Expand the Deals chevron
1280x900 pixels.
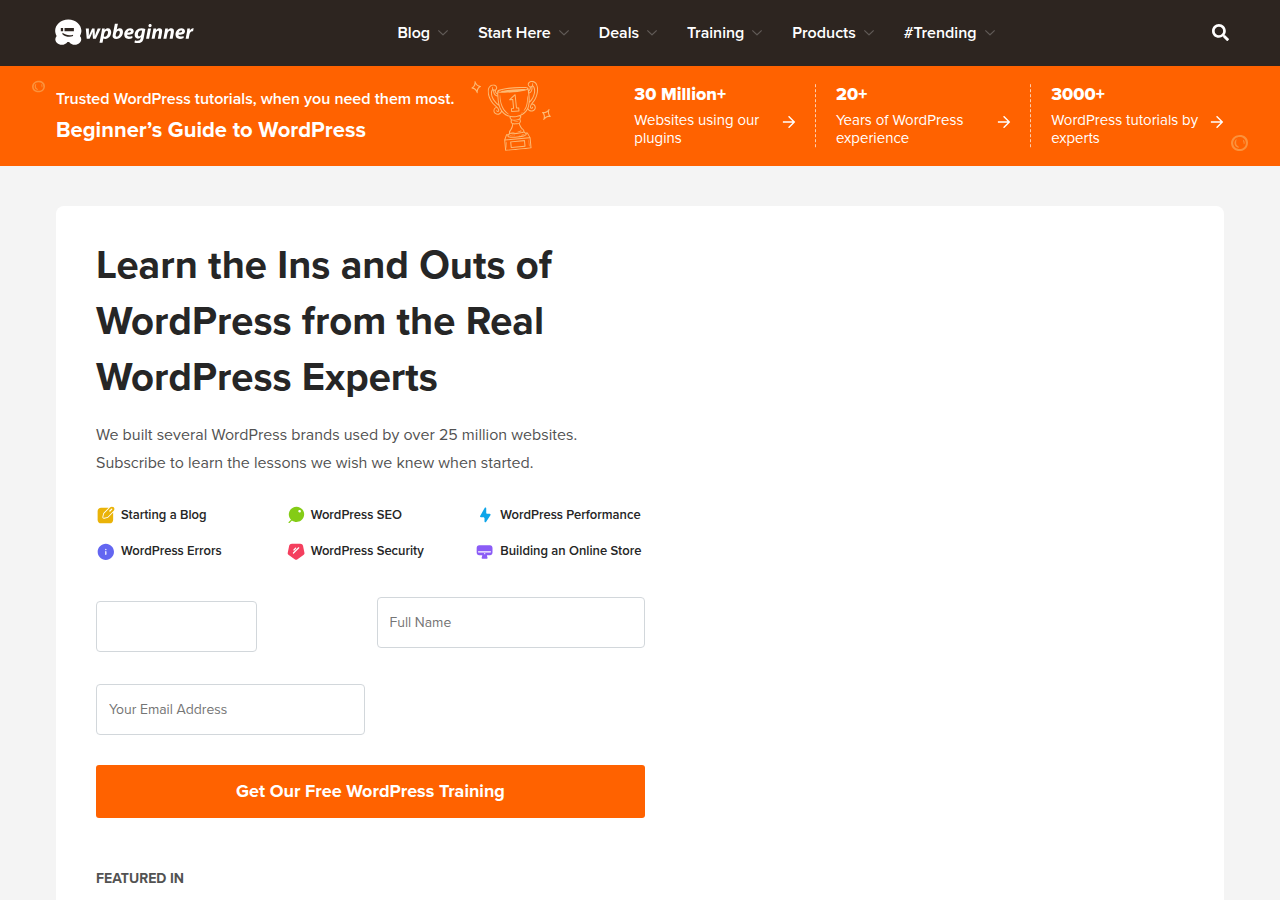(652, 33)
